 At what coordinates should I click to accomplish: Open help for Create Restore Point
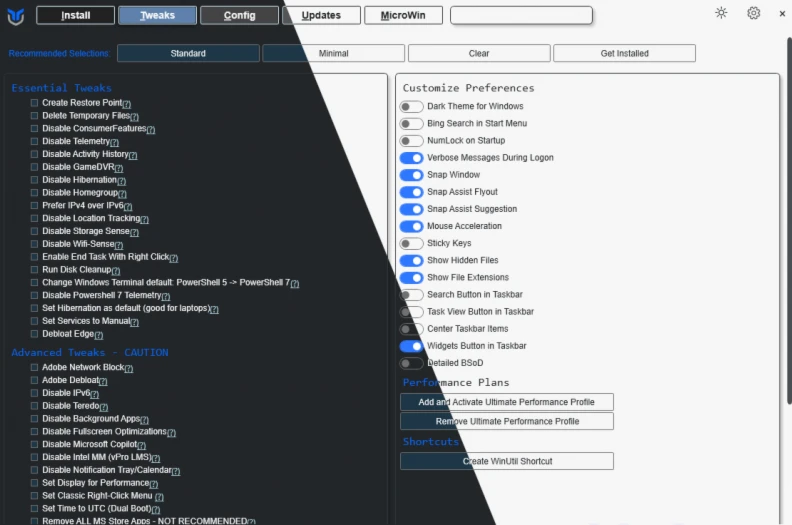pos(127,104)
